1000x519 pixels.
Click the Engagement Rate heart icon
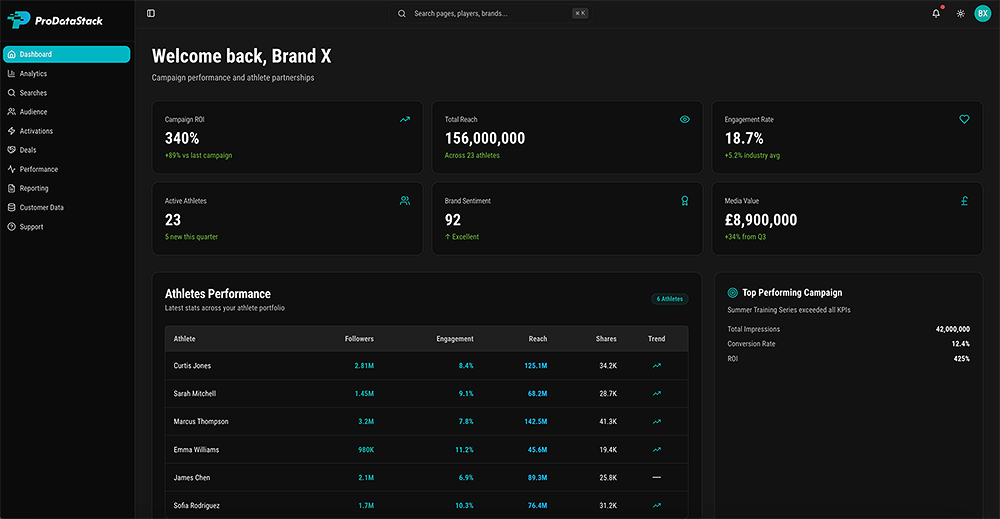(x=964, y=119)
